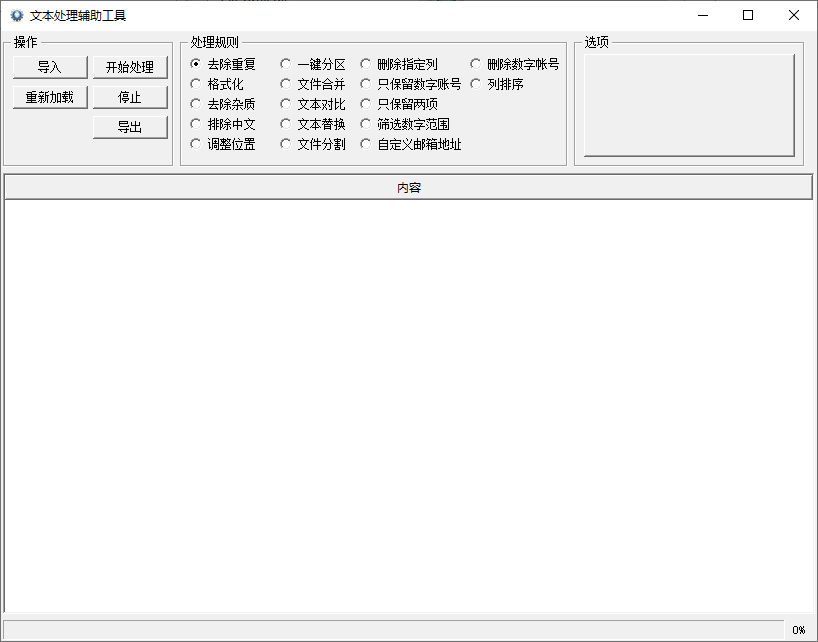
Task: Export results using 导出 button
Action: coord(130,127)
